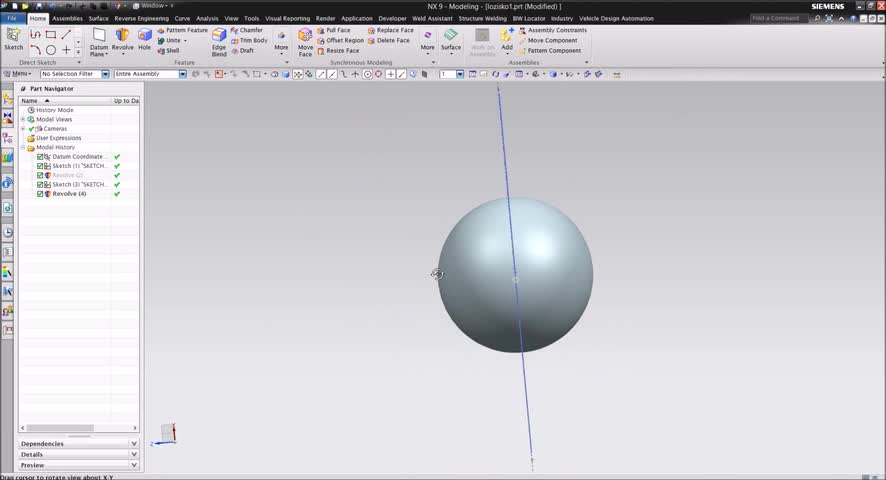
Task: Select the Point sketch tool
Action: [x=66, y=50]
